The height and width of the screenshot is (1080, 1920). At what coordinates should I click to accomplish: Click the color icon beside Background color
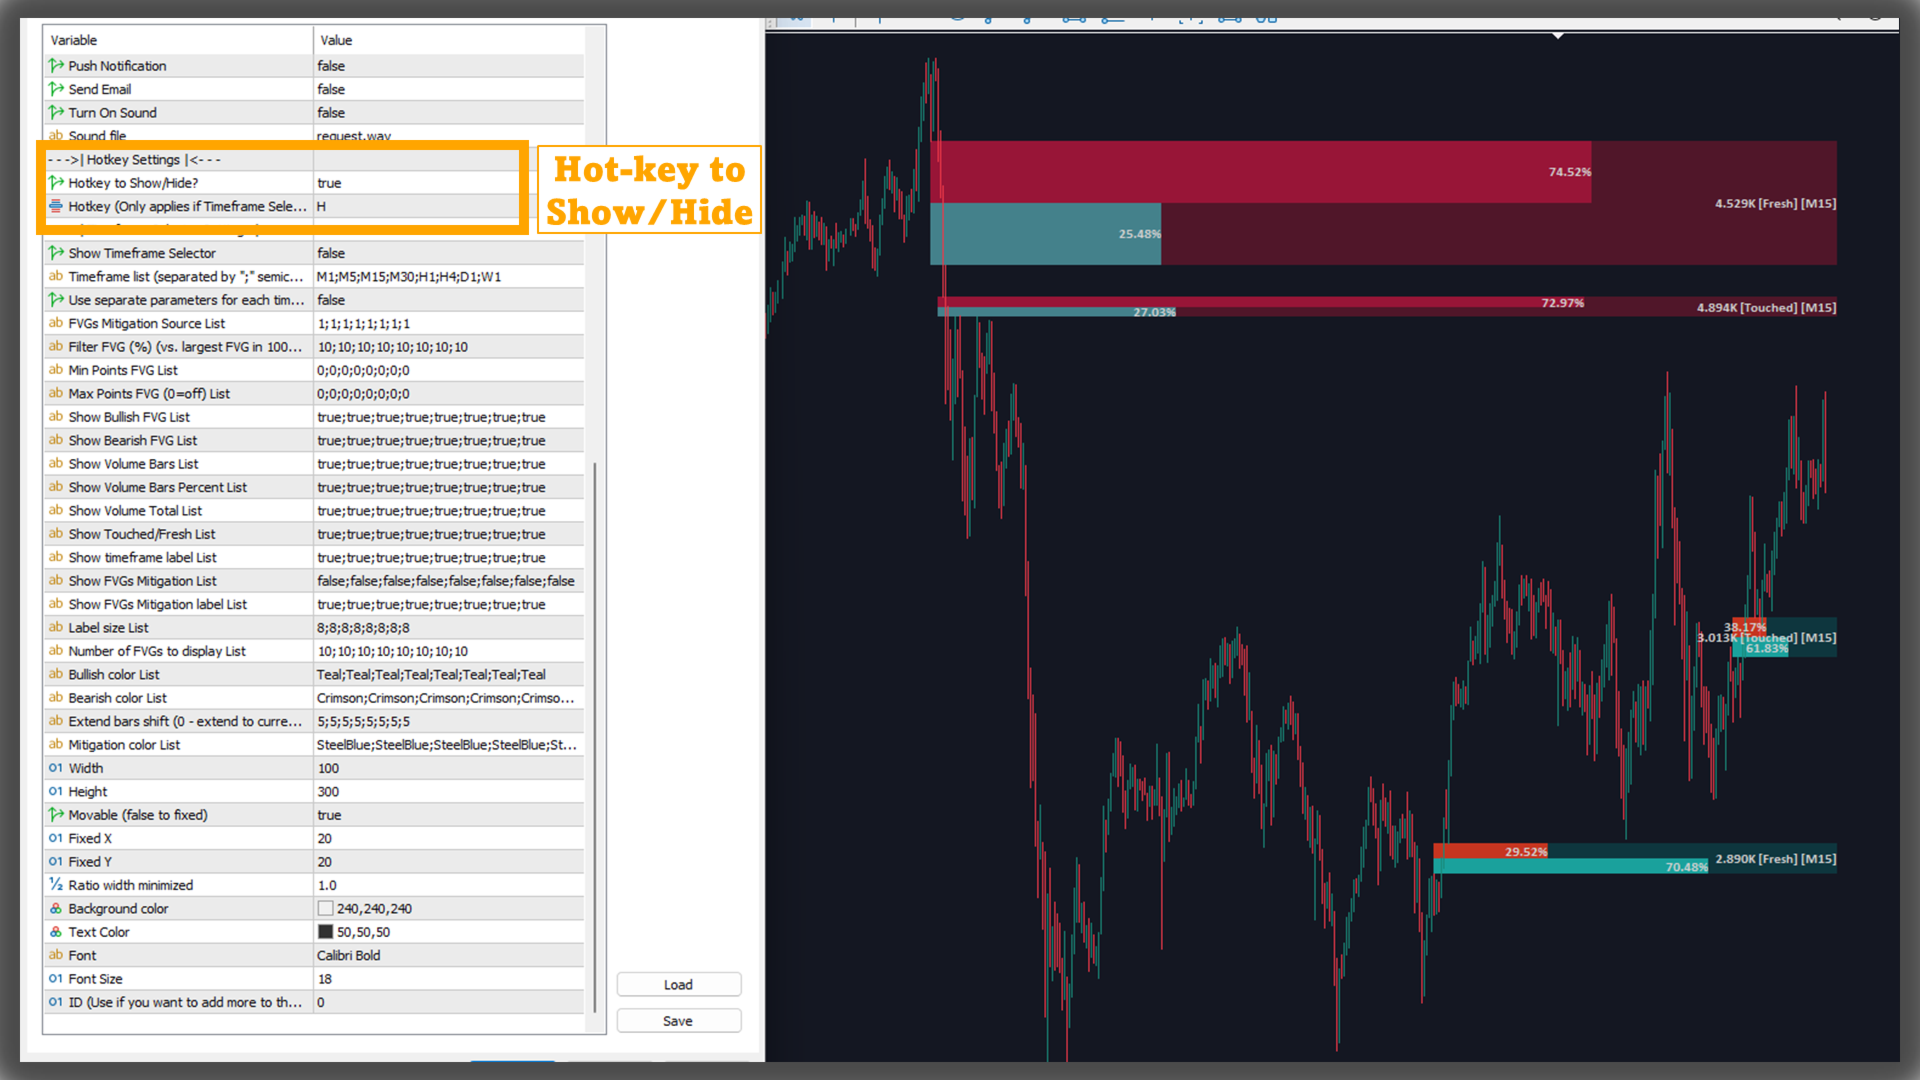tap(56, 908)
